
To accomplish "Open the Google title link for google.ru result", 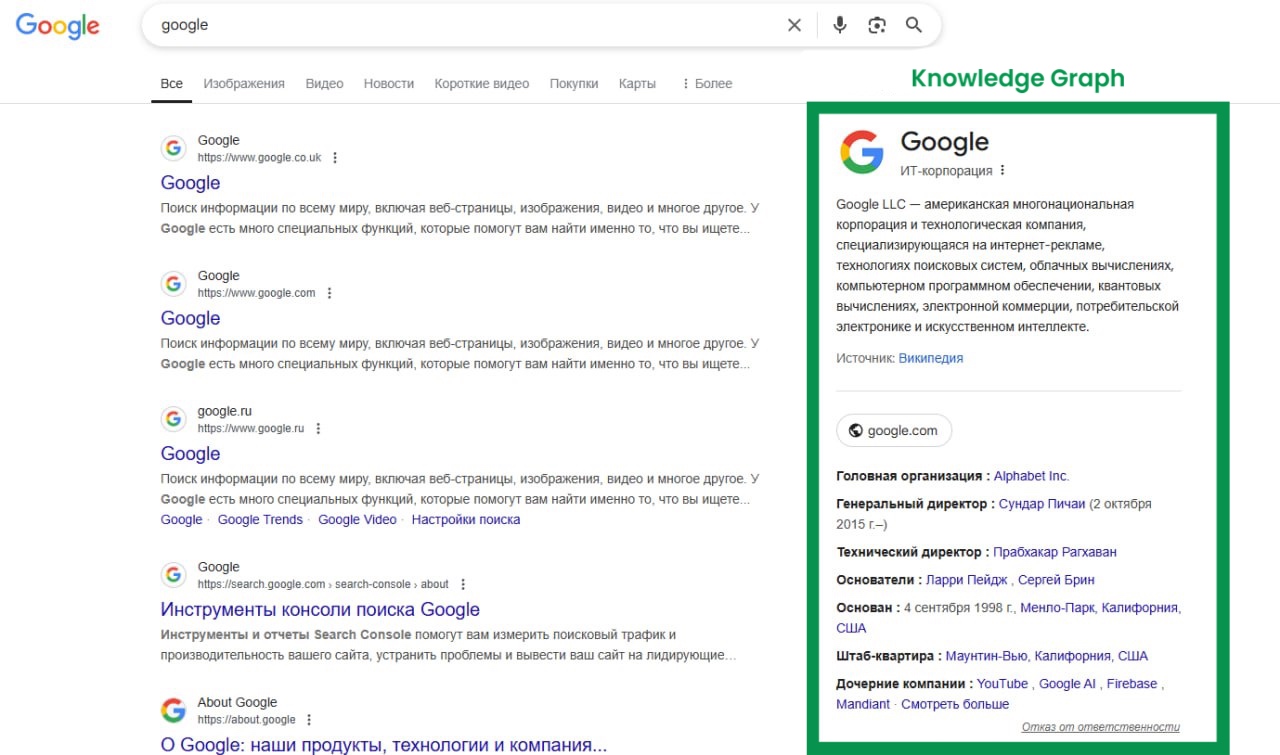I will point(190,453).
